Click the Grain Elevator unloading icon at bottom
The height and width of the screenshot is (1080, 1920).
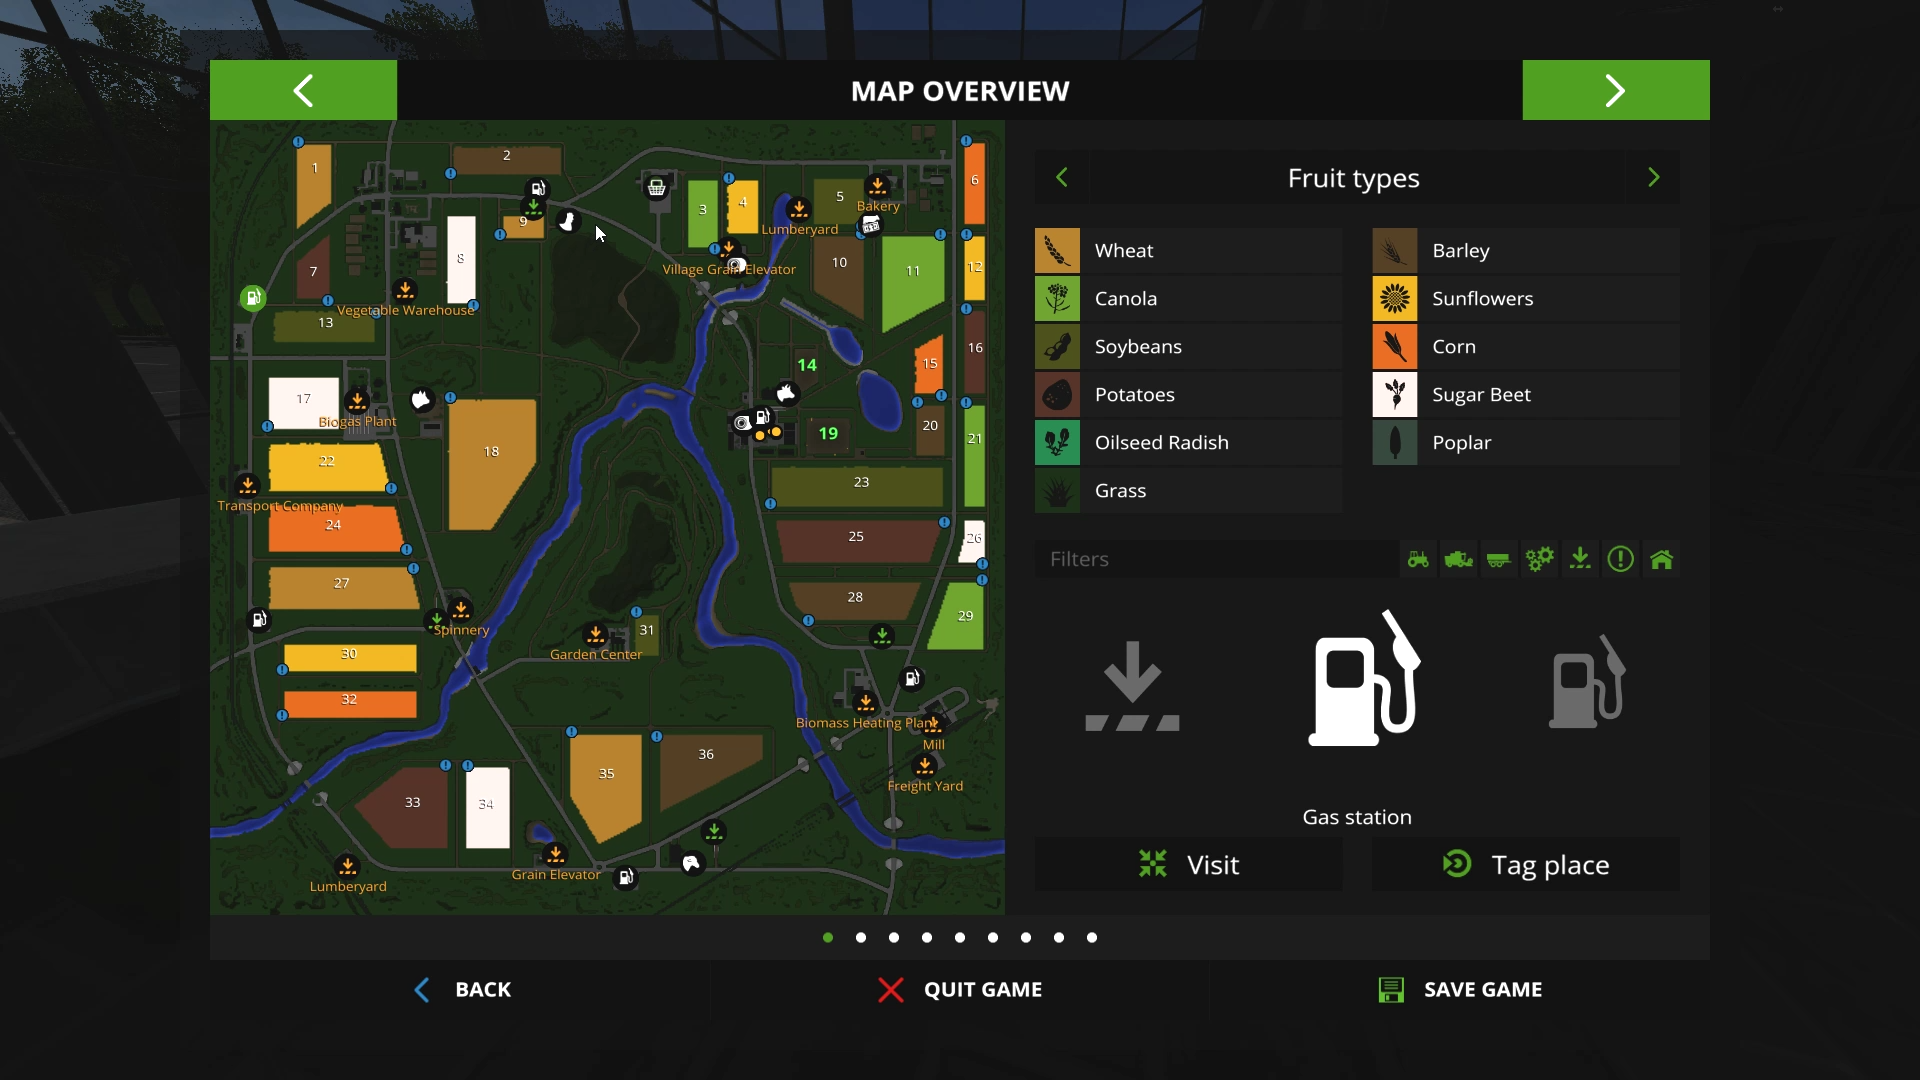555,855
